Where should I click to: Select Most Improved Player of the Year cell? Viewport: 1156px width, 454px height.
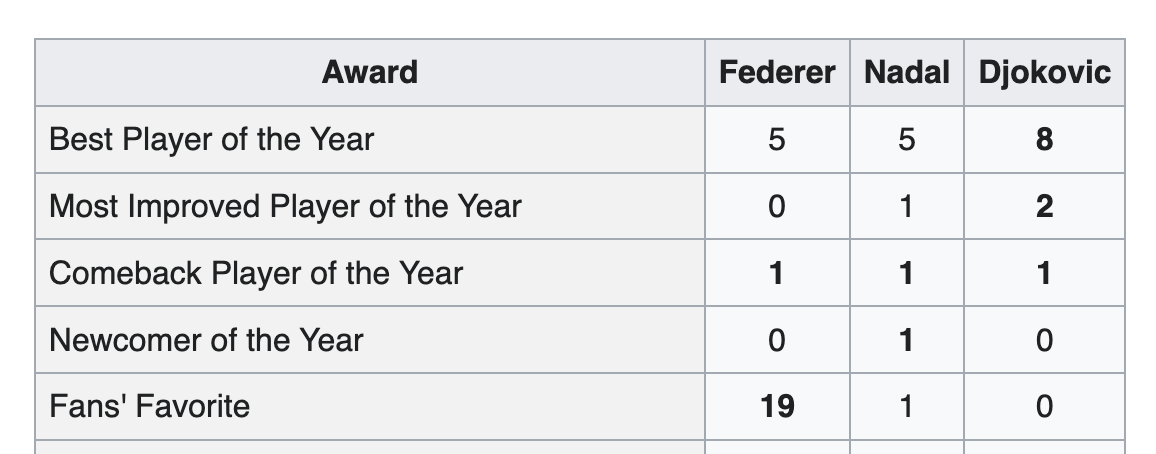[285, 206]
